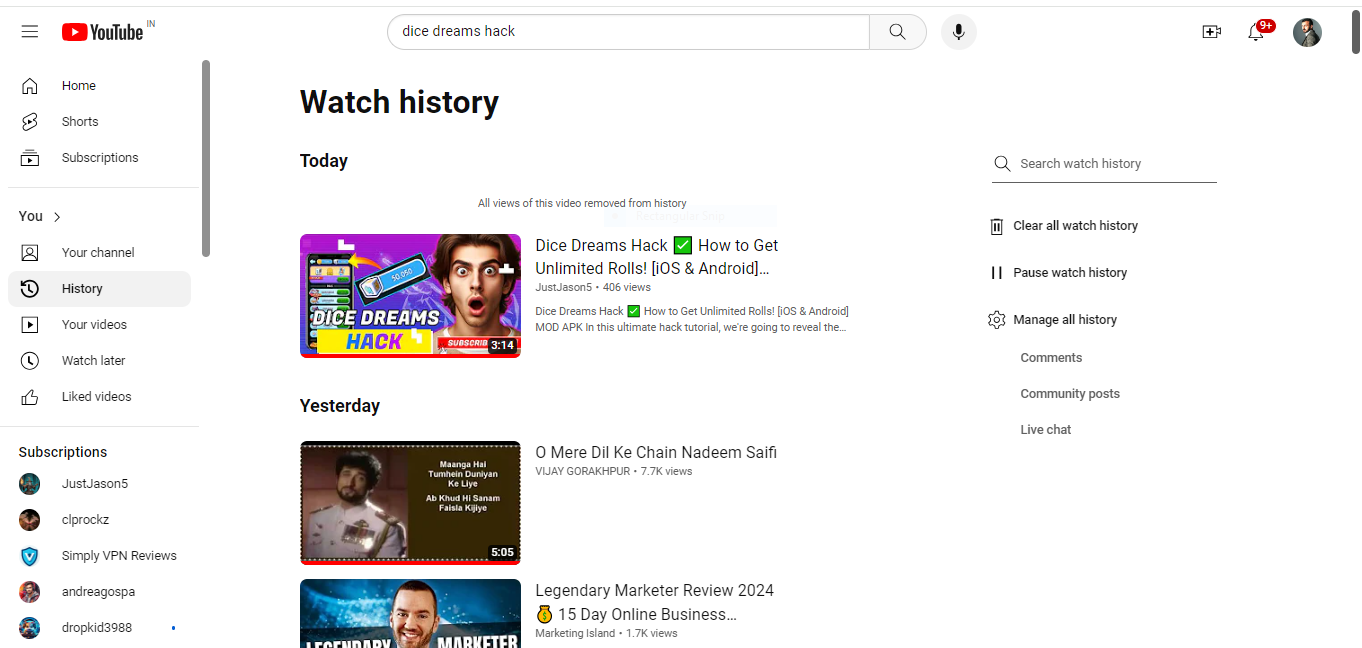Click JustJason5 channel avatar icon
1362x648 pixels.
[x=30, y=484]
